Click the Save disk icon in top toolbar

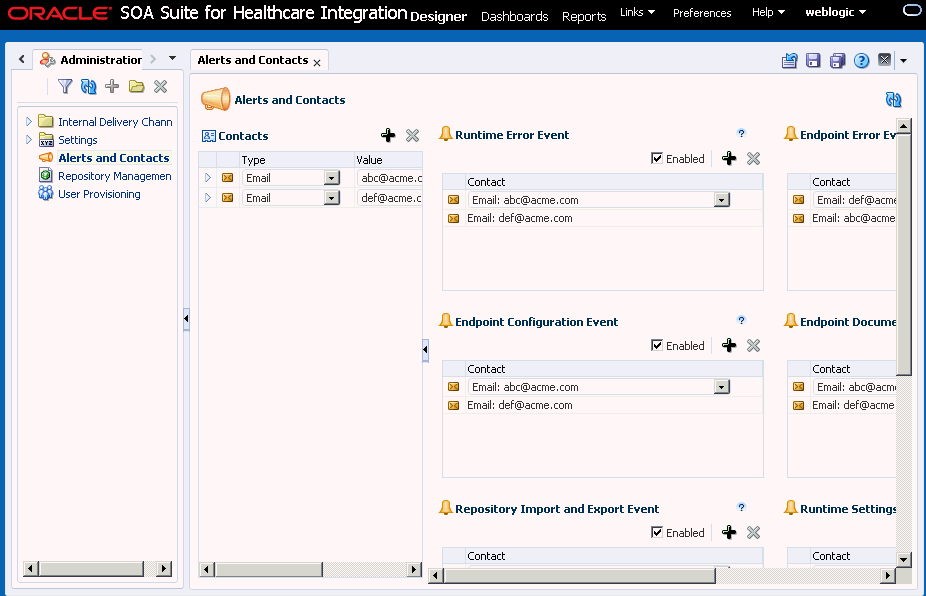(813, 60)
